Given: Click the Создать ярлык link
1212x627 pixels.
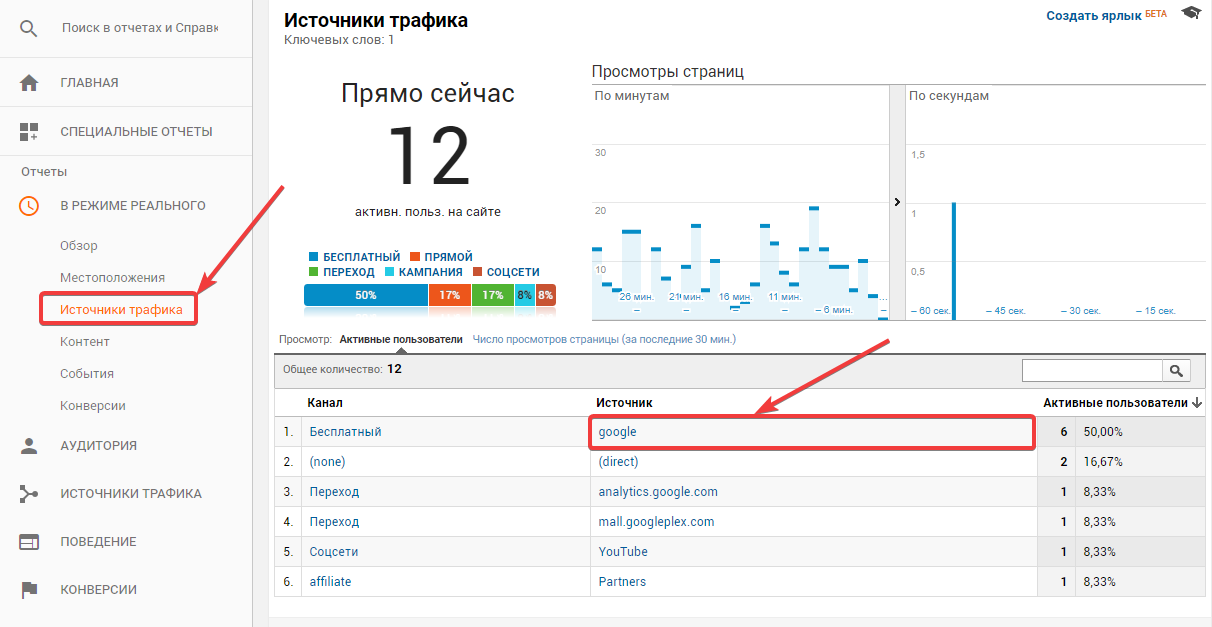Looking at the screenshot, I should (x=1092, y=14).
